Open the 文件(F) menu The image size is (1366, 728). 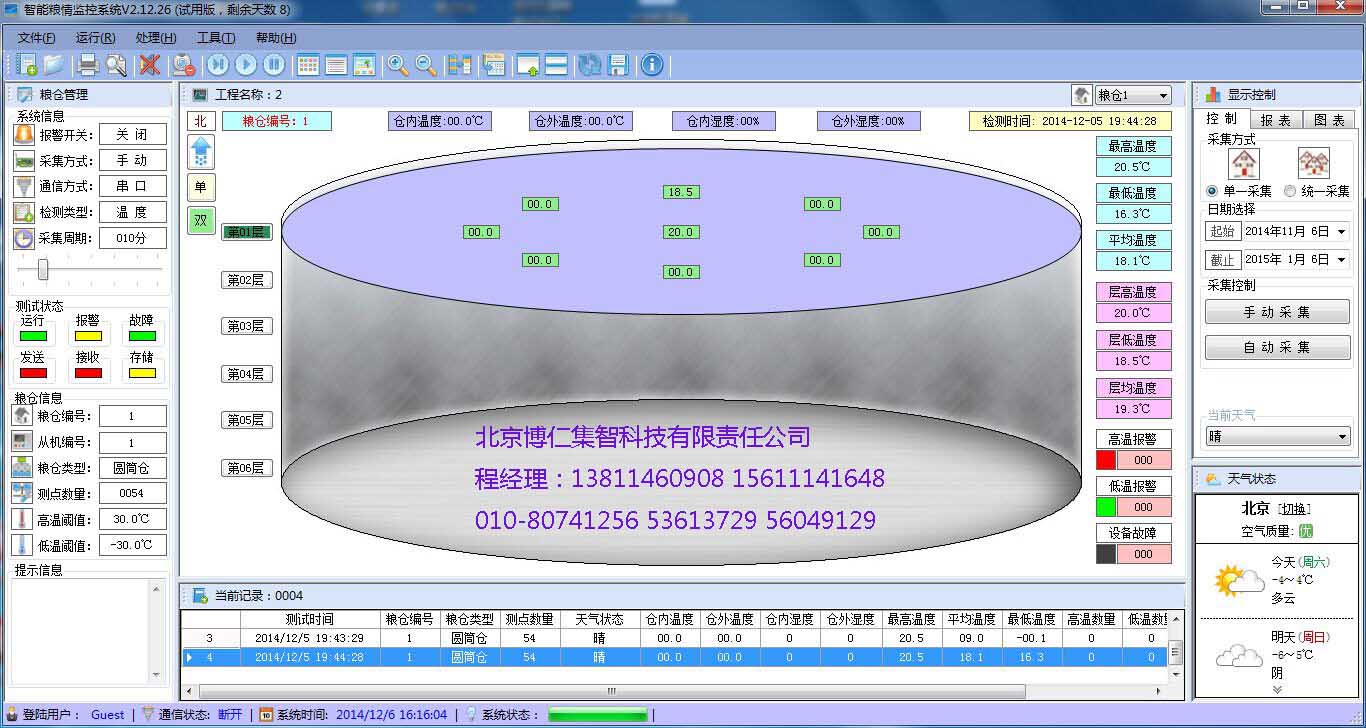(x=36, y=38)
